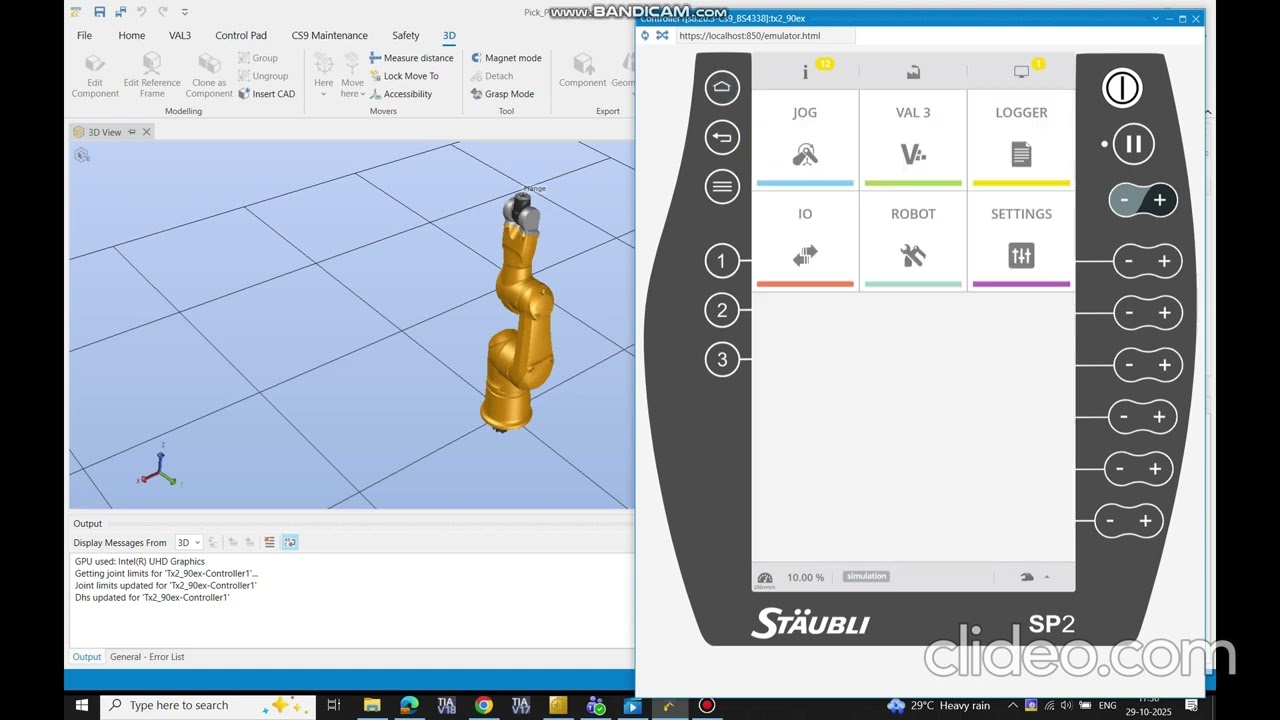Image resolution: width=1280 pixels, height=720 pixels.
Task: Switch to the VAL3 ribbon tab
Action: click(x=180, y=35)
